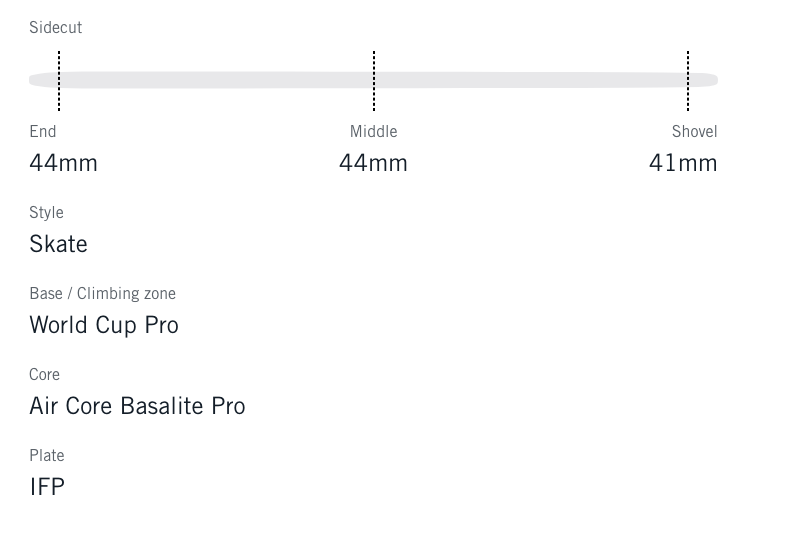Click the Core label

pos(44,375)
